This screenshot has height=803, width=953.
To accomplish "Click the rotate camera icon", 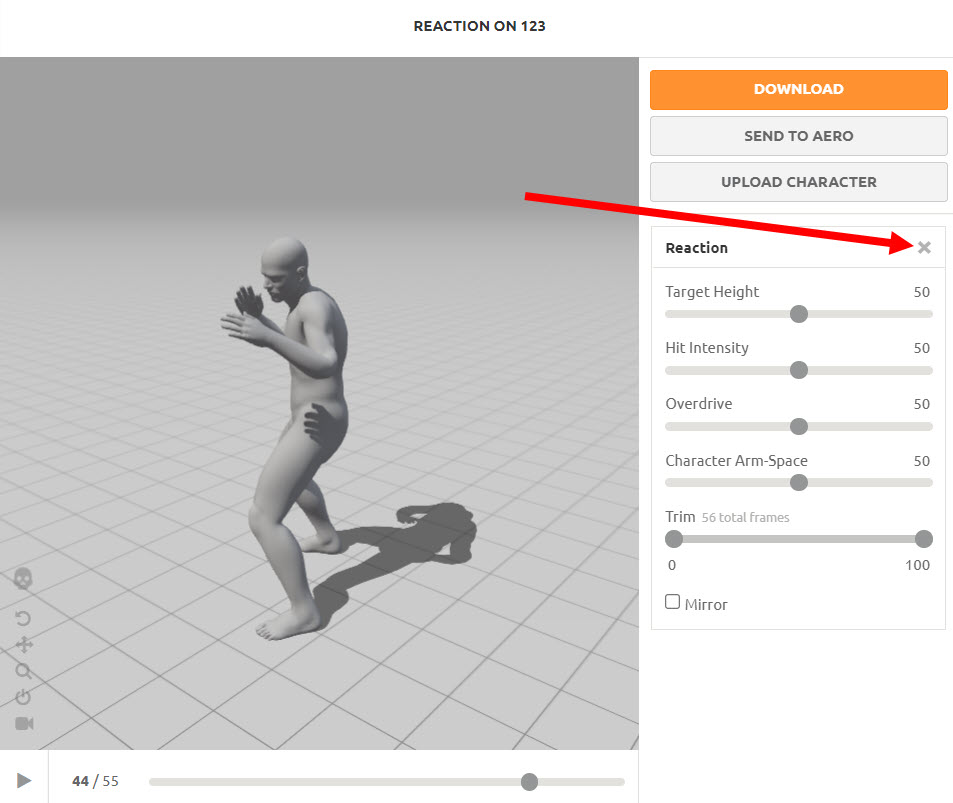I will pos(23,619).
